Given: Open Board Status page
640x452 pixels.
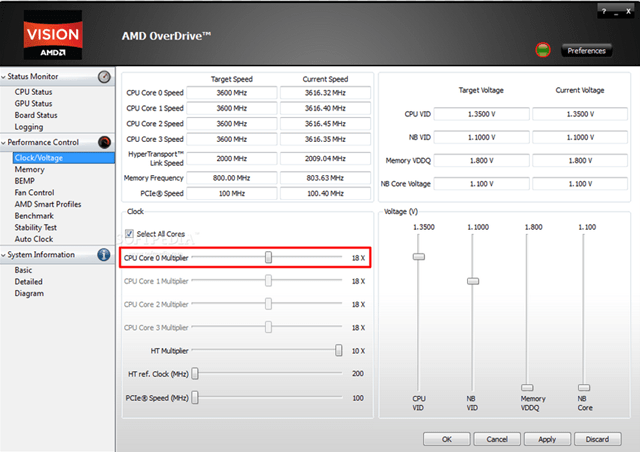Looking at the screenshot, I should (36, 115).
